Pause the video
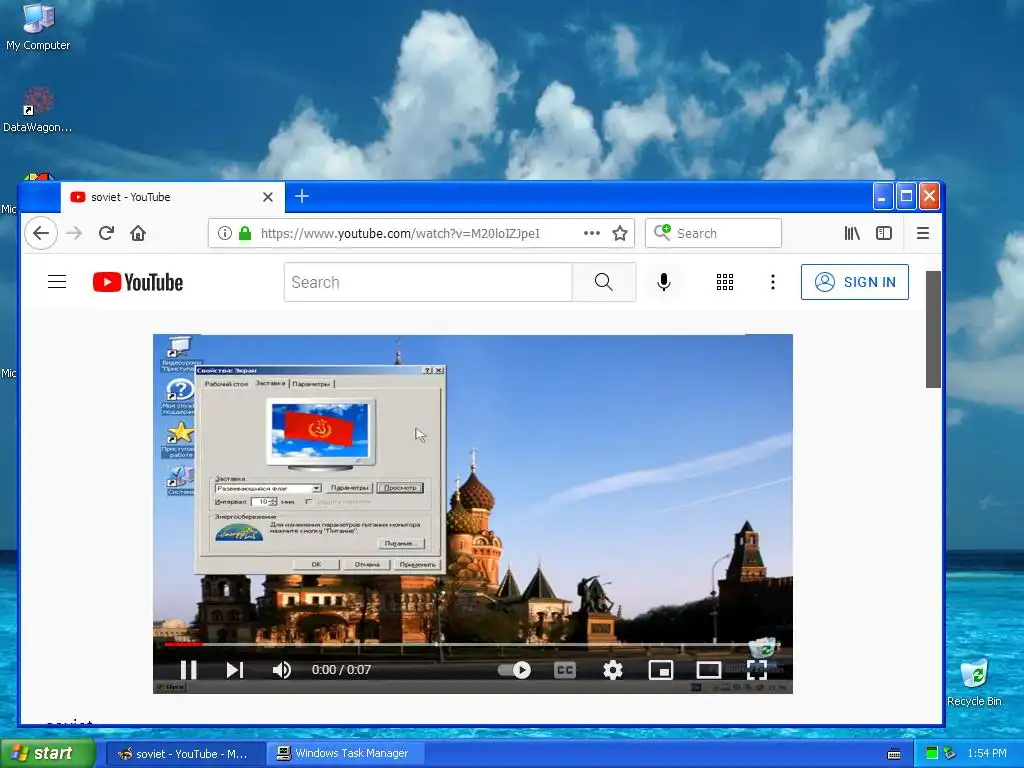Viewport: 1024px width, 768px height. click(x=188, y=670)
